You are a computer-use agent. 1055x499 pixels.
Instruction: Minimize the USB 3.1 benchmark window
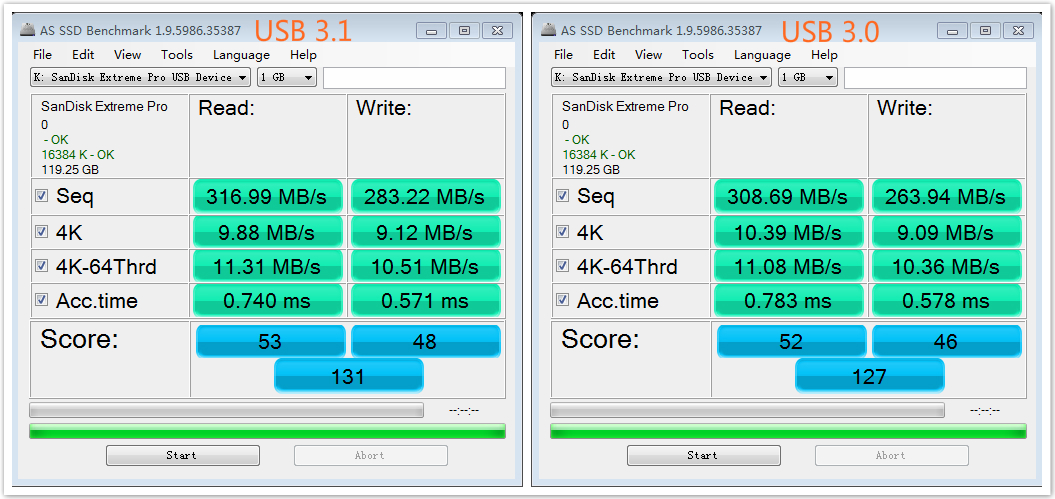(x=430, y=30)
